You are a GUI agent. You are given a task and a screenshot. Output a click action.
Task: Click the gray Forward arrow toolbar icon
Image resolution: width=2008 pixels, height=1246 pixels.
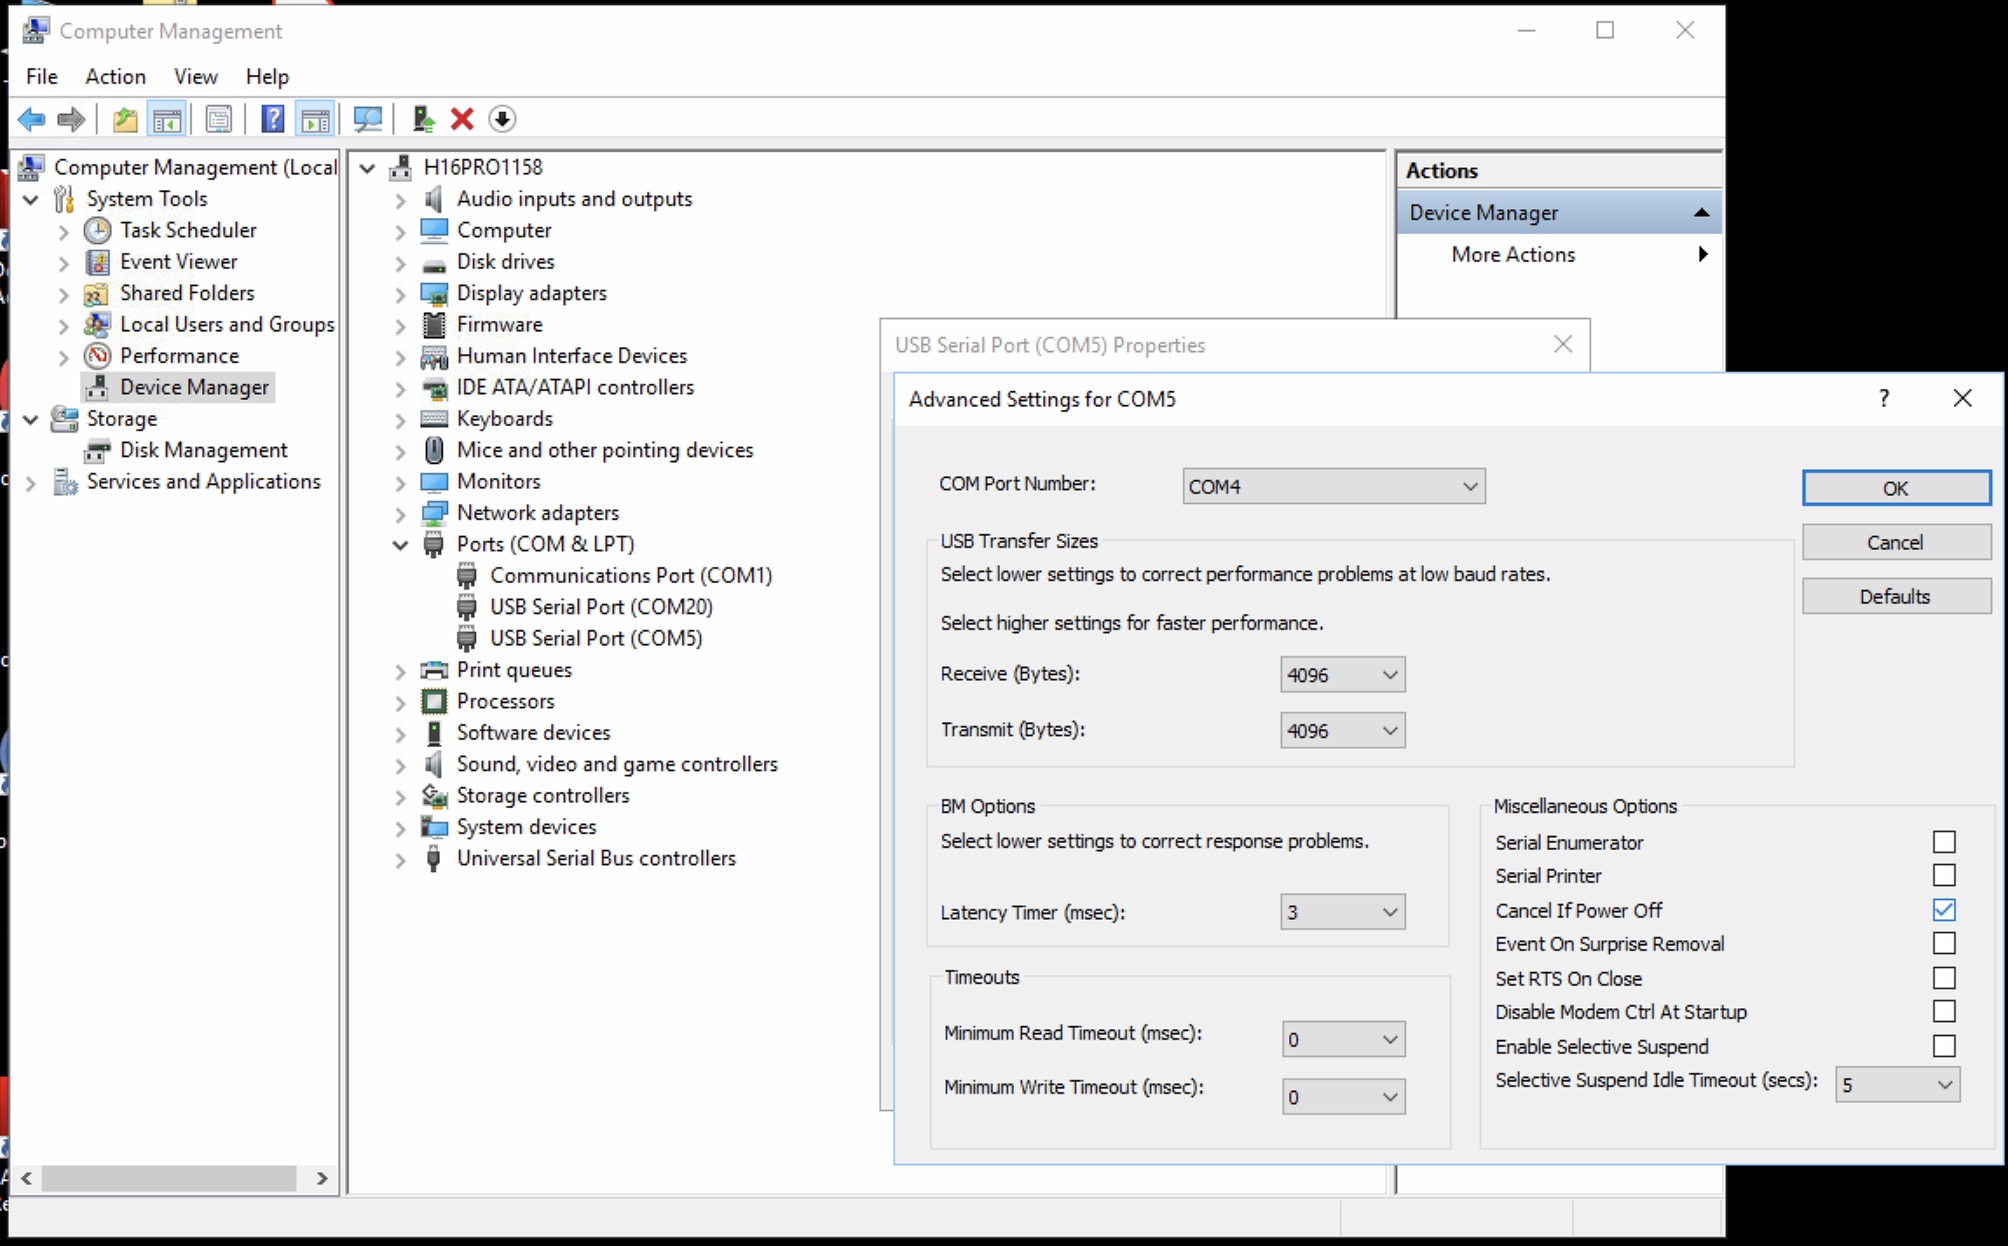(71, 119)
